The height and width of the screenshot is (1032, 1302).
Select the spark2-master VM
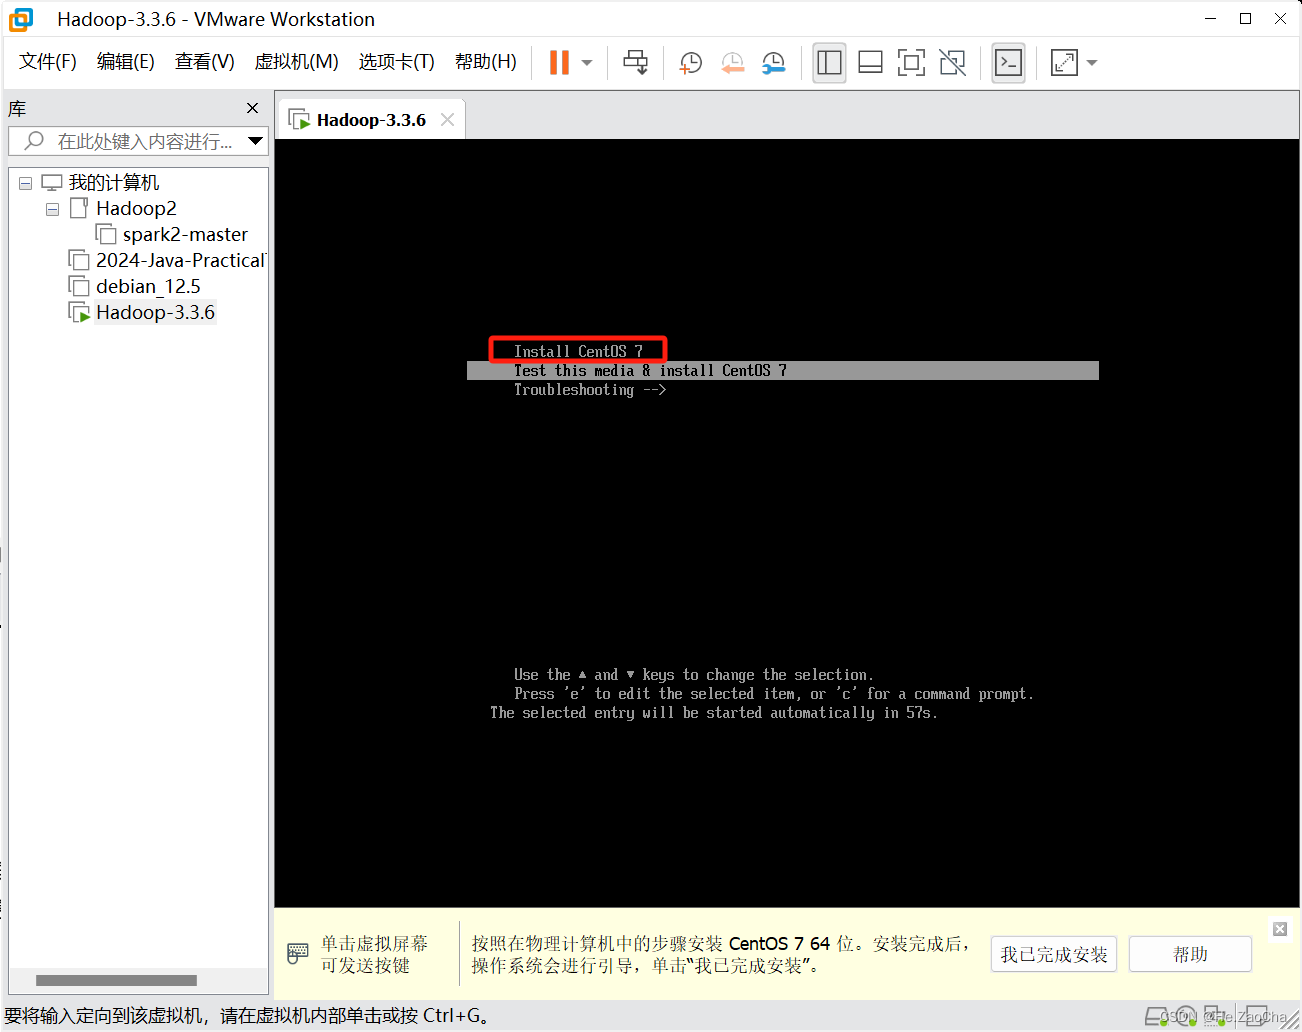pyautogui.click(x=185, y=235)
